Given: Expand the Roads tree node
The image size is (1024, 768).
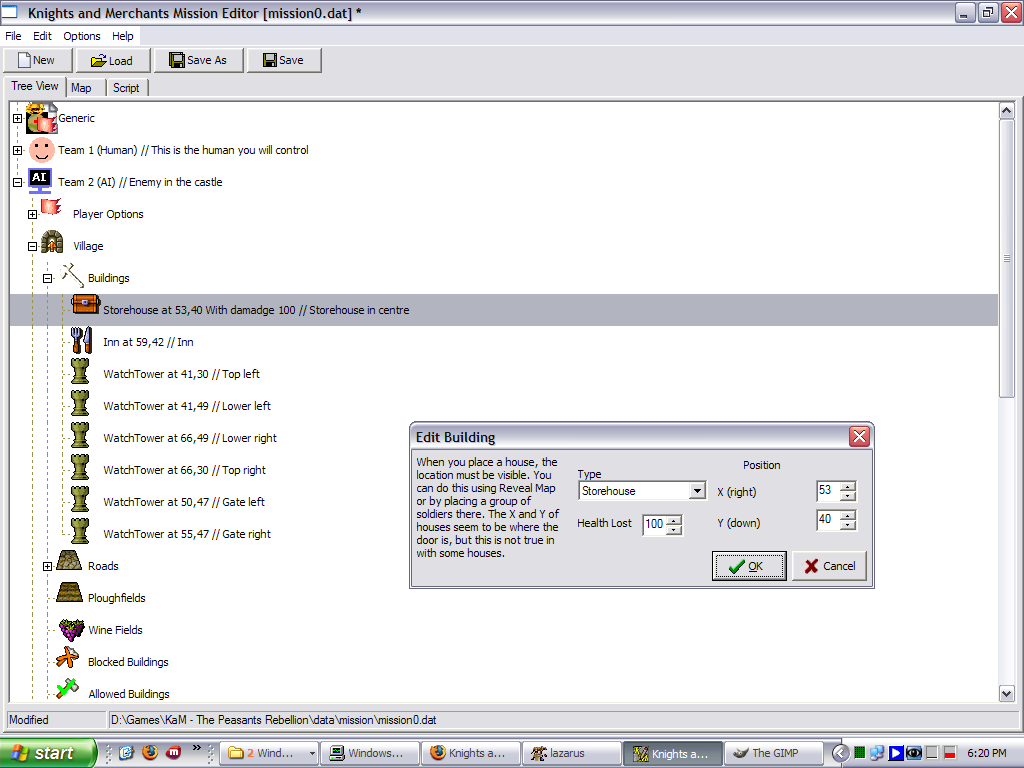Looking at the screenshot, I should (47, 566).
